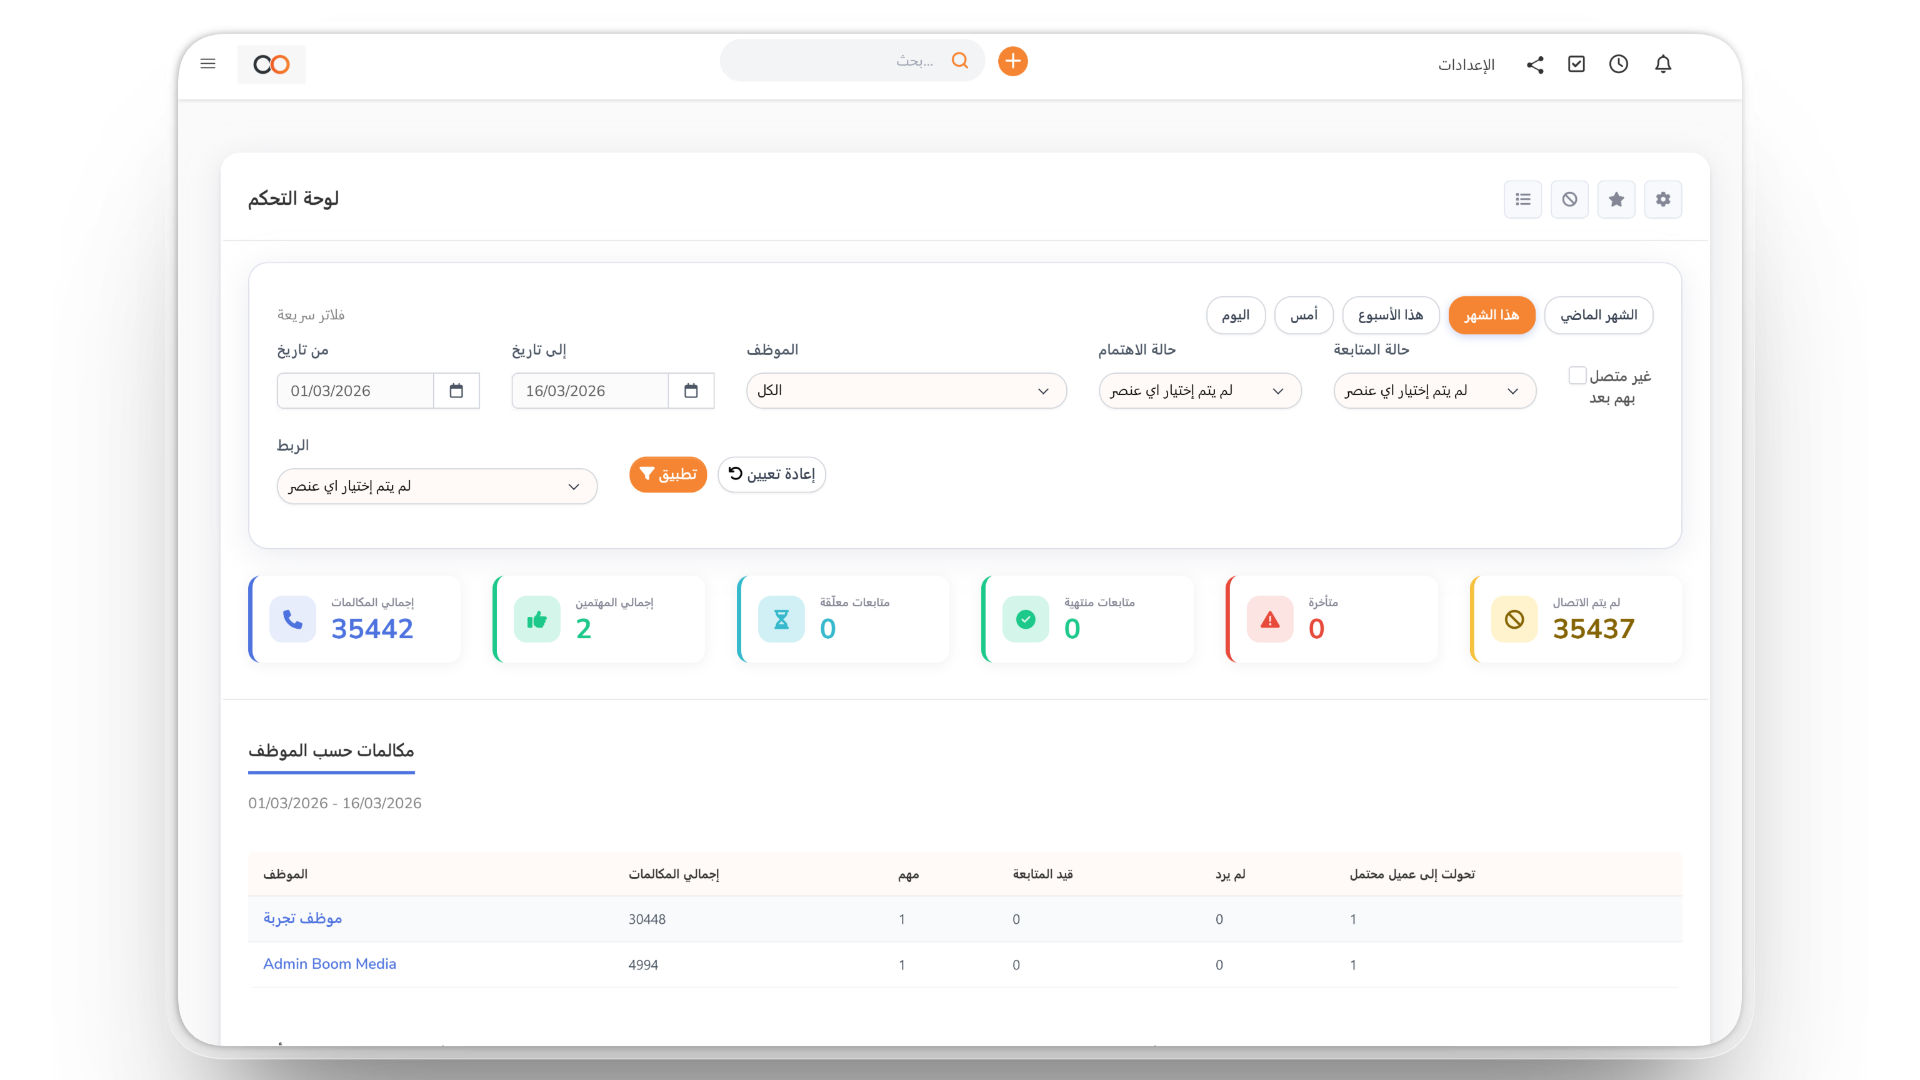Select the الشهر الماضي quick filter
The height and width of the screenshot is (1080, 1920).
tap(1598, 315)
